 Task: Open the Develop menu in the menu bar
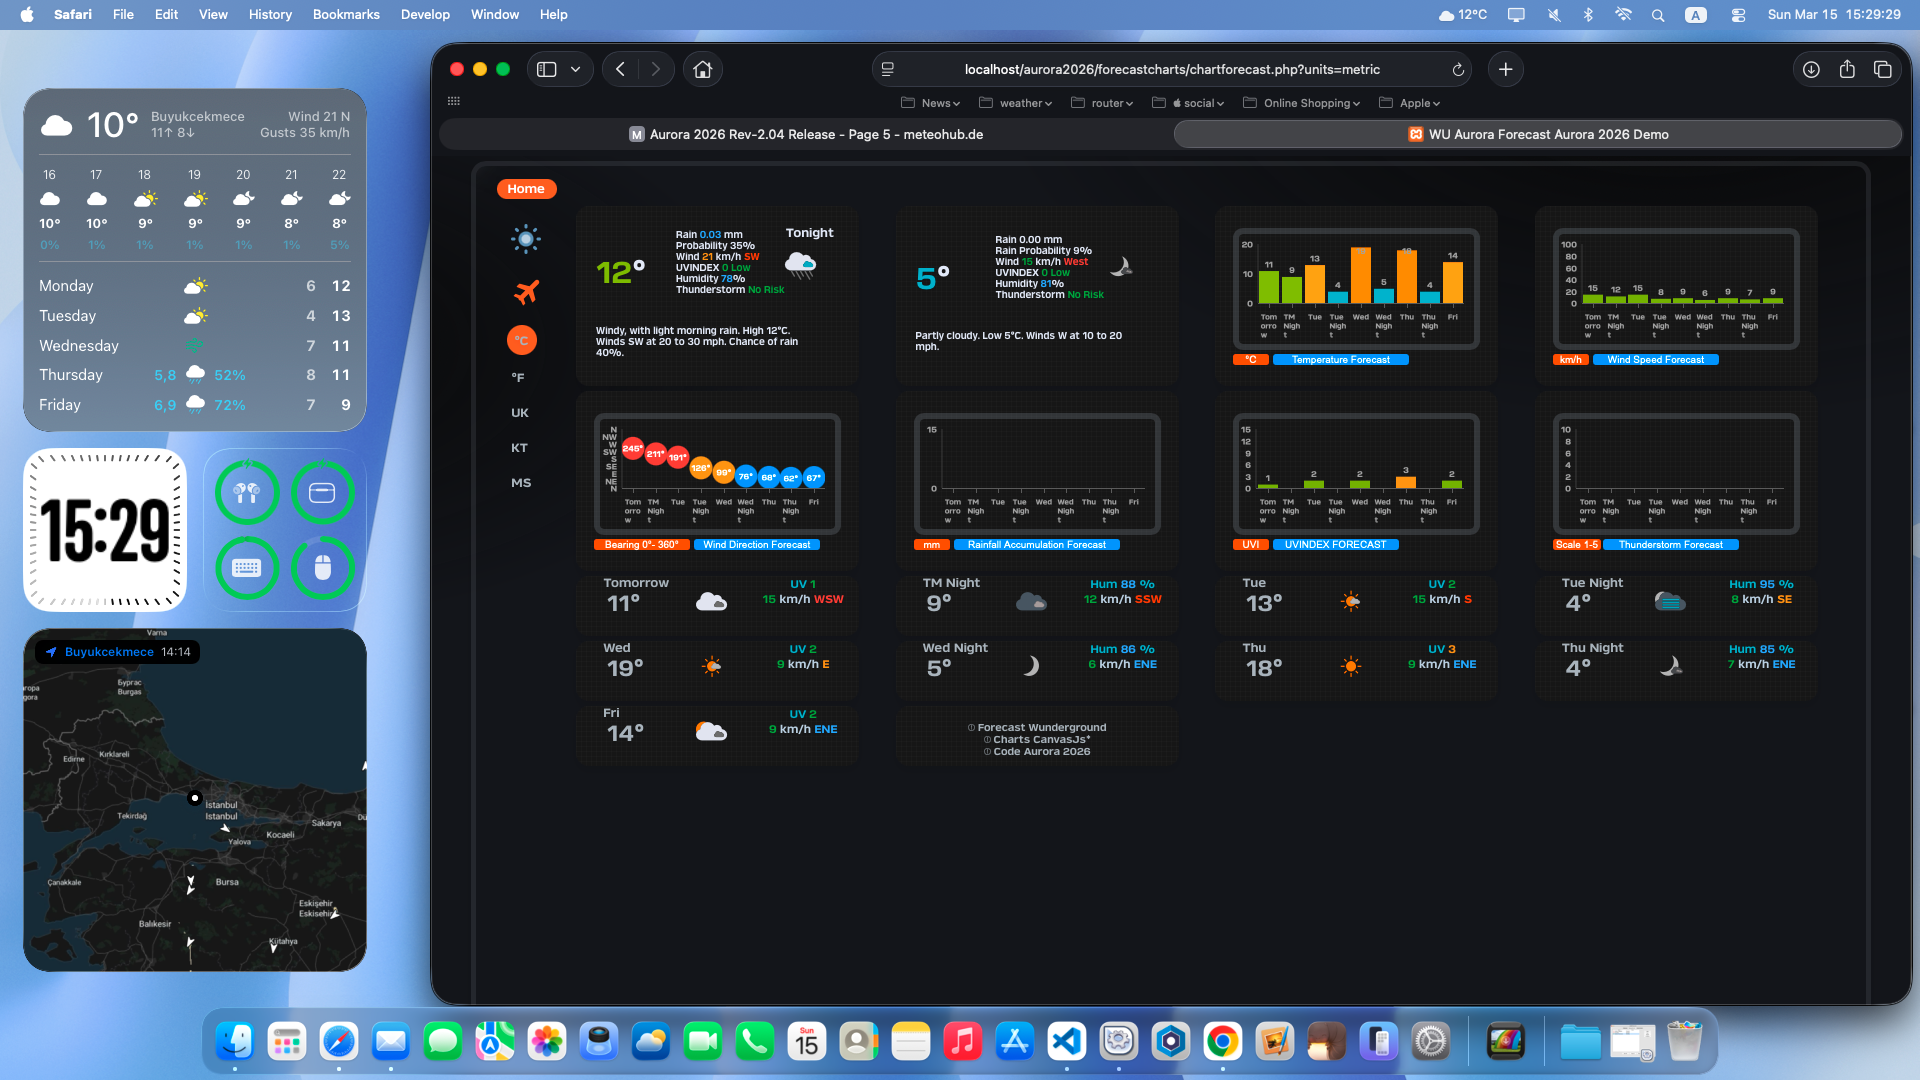click(x=425, y=15)
